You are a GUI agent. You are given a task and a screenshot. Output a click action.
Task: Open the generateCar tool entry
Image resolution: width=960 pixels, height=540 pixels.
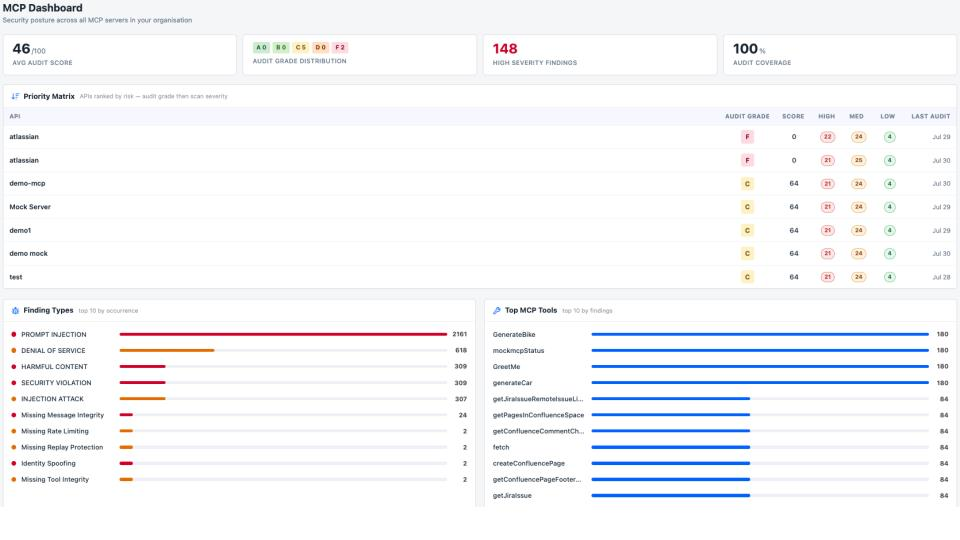[x=512, y=383]
